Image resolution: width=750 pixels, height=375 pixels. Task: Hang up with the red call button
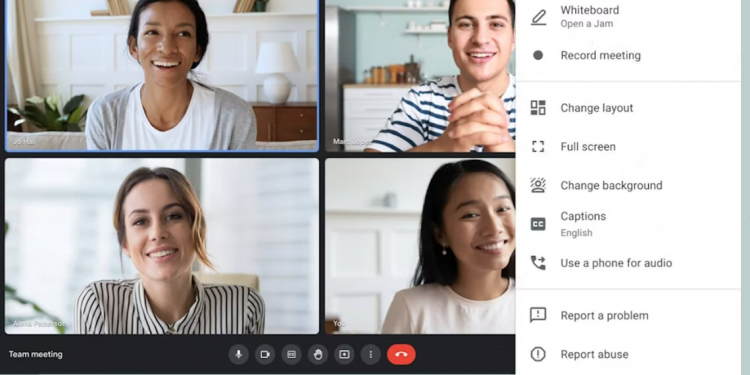coord(401,354)
